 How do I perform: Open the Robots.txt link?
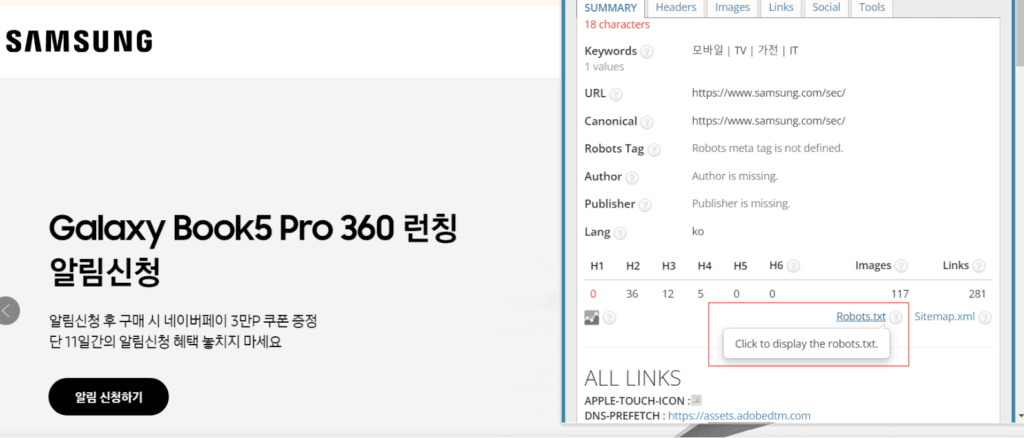861,317
